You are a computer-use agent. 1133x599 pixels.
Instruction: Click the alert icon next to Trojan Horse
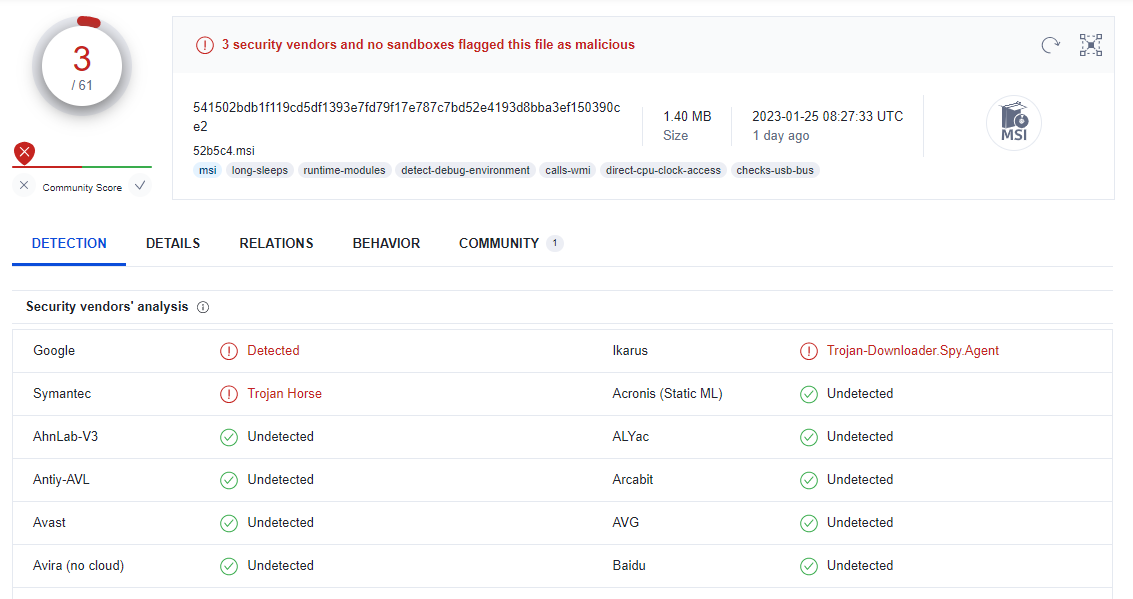pos(229,394)
